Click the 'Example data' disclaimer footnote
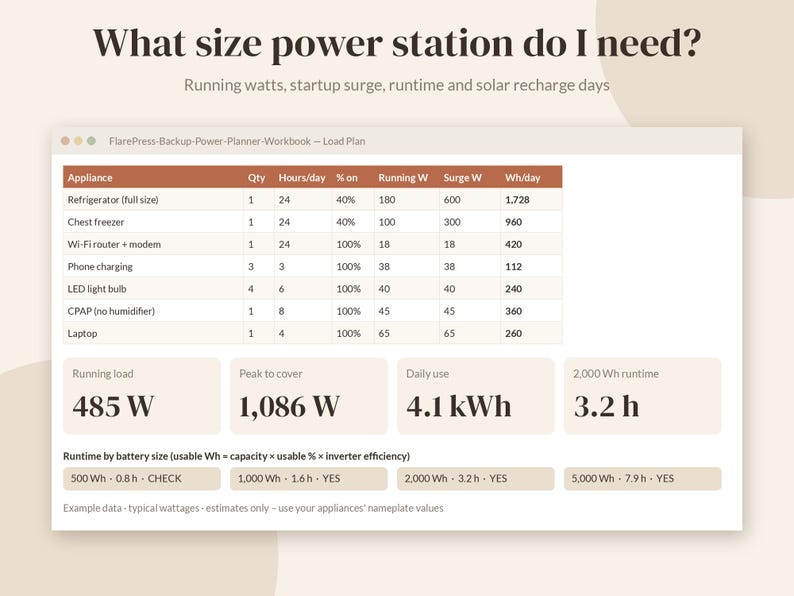Viewport: 794px width, 596px height. tap(253, 508)
